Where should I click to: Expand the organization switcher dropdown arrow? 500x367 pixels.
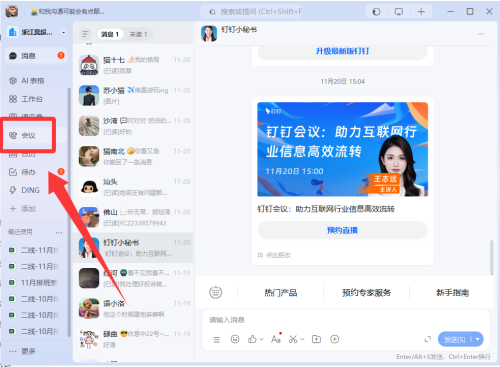(63, 32)
